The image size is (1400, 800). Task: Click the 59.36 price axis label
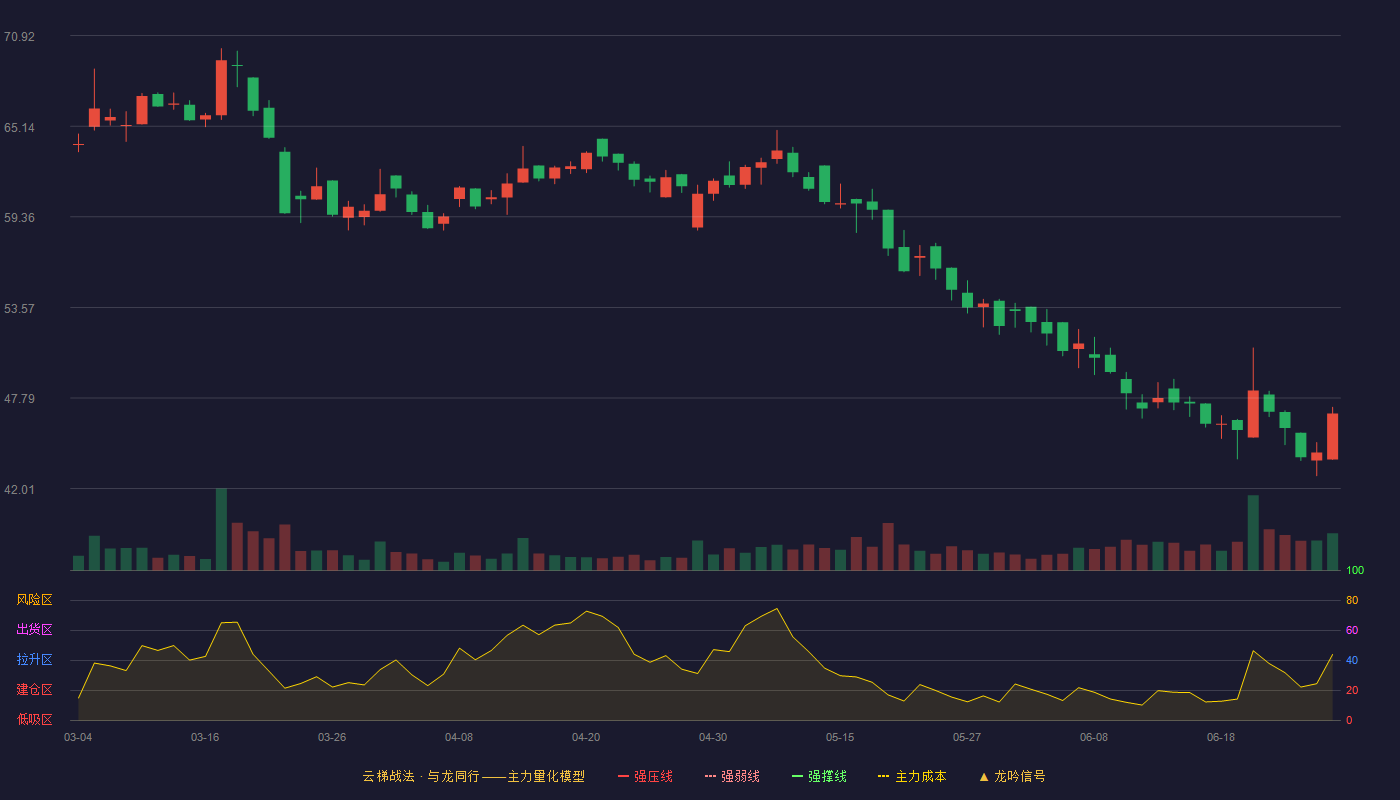click(19, 218)
